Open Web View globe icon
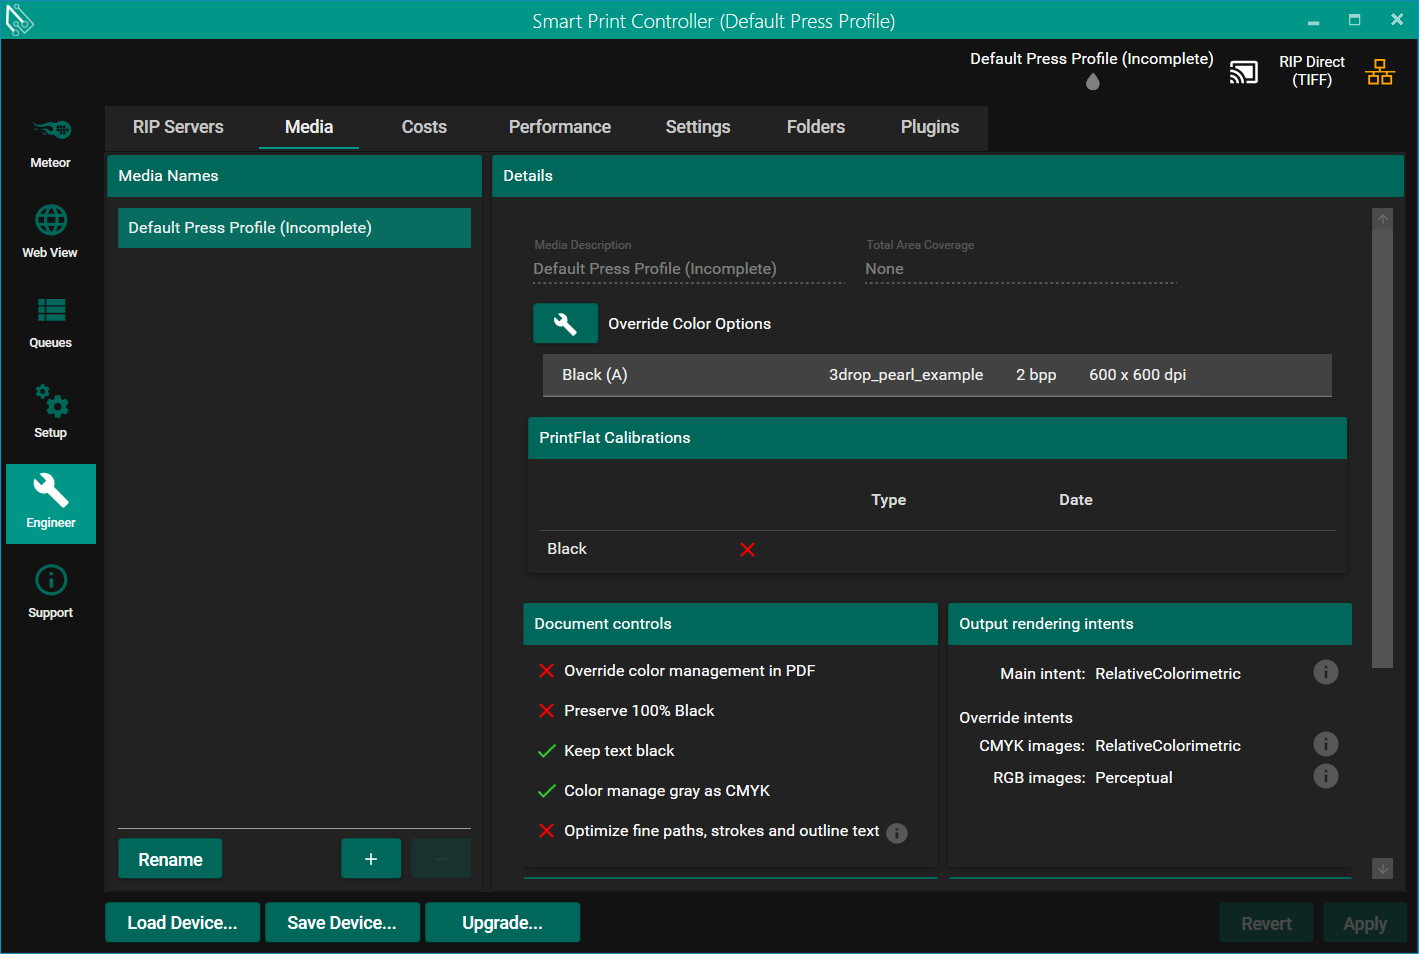The image size is (1419, 954). coord(50,231)
